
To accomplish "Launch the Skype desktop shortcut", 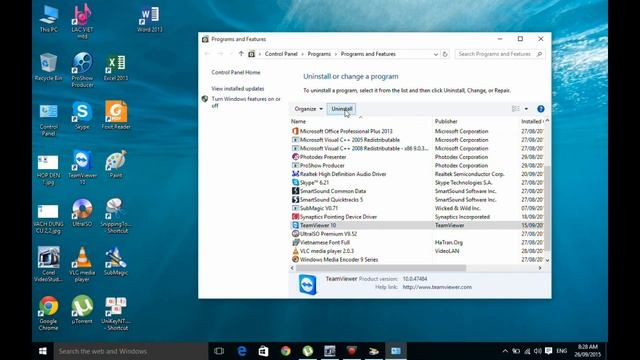I will click(x=82, y=116).
